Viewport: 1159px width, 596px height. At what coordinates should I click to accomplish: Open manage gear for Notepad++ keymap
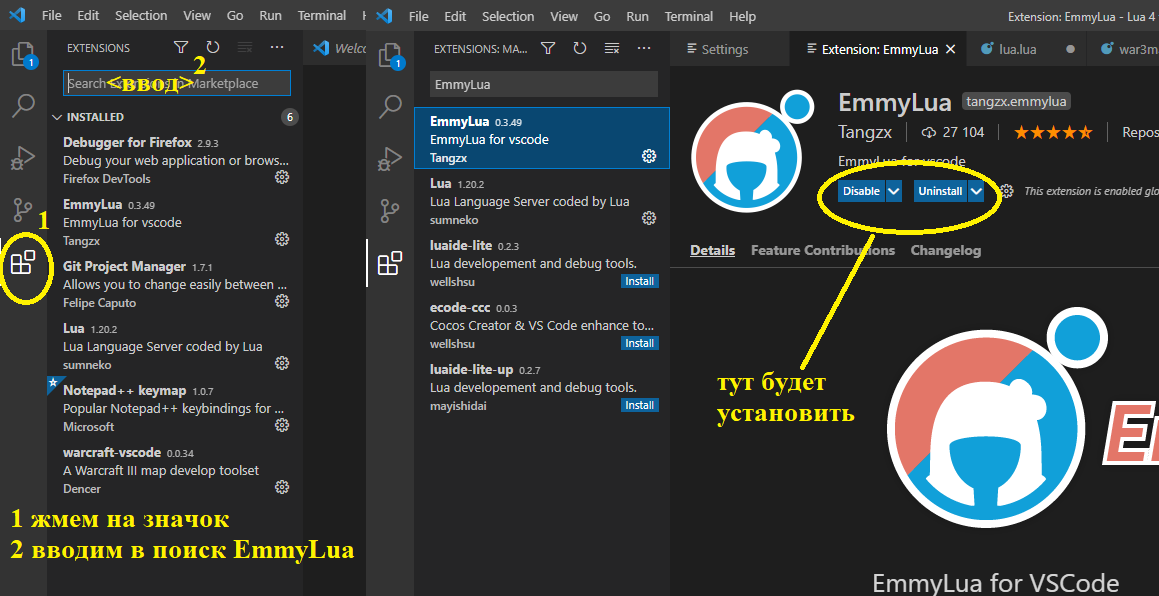pyautogui.click(x=282, y=425)
